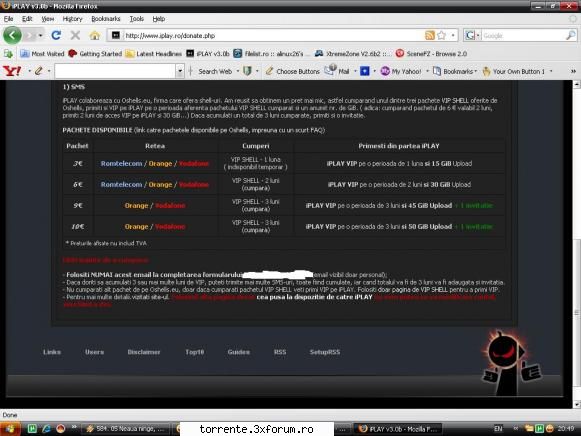Viewport: 581px width, 436px height.
Task: Open the RSS footer link
Action: tap(280, 352)
